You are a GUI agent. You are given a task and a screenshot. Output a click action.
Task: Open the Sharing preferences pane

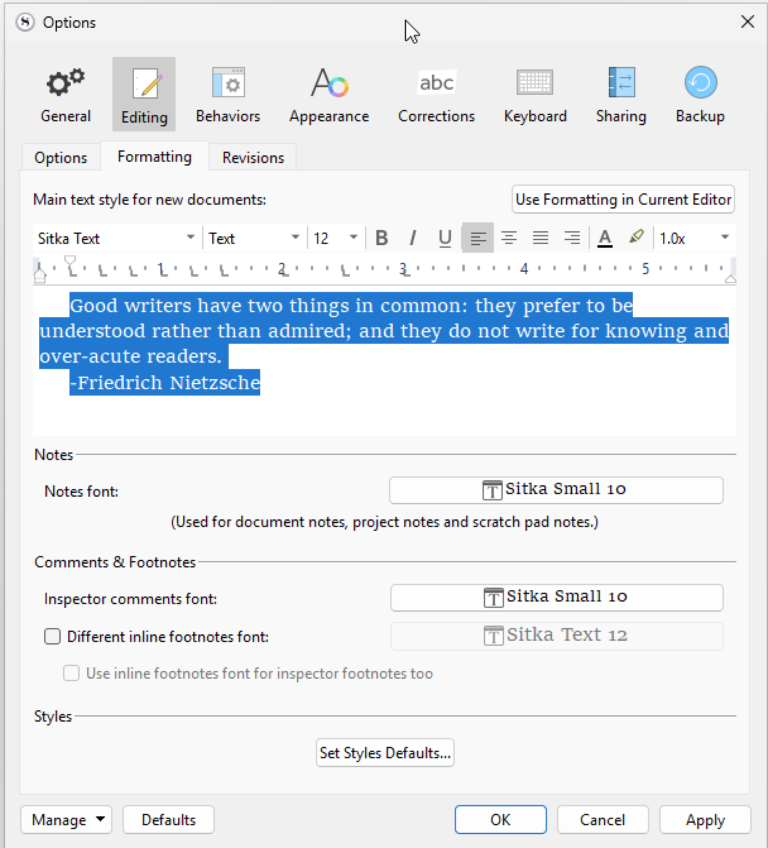pos(621,95)
